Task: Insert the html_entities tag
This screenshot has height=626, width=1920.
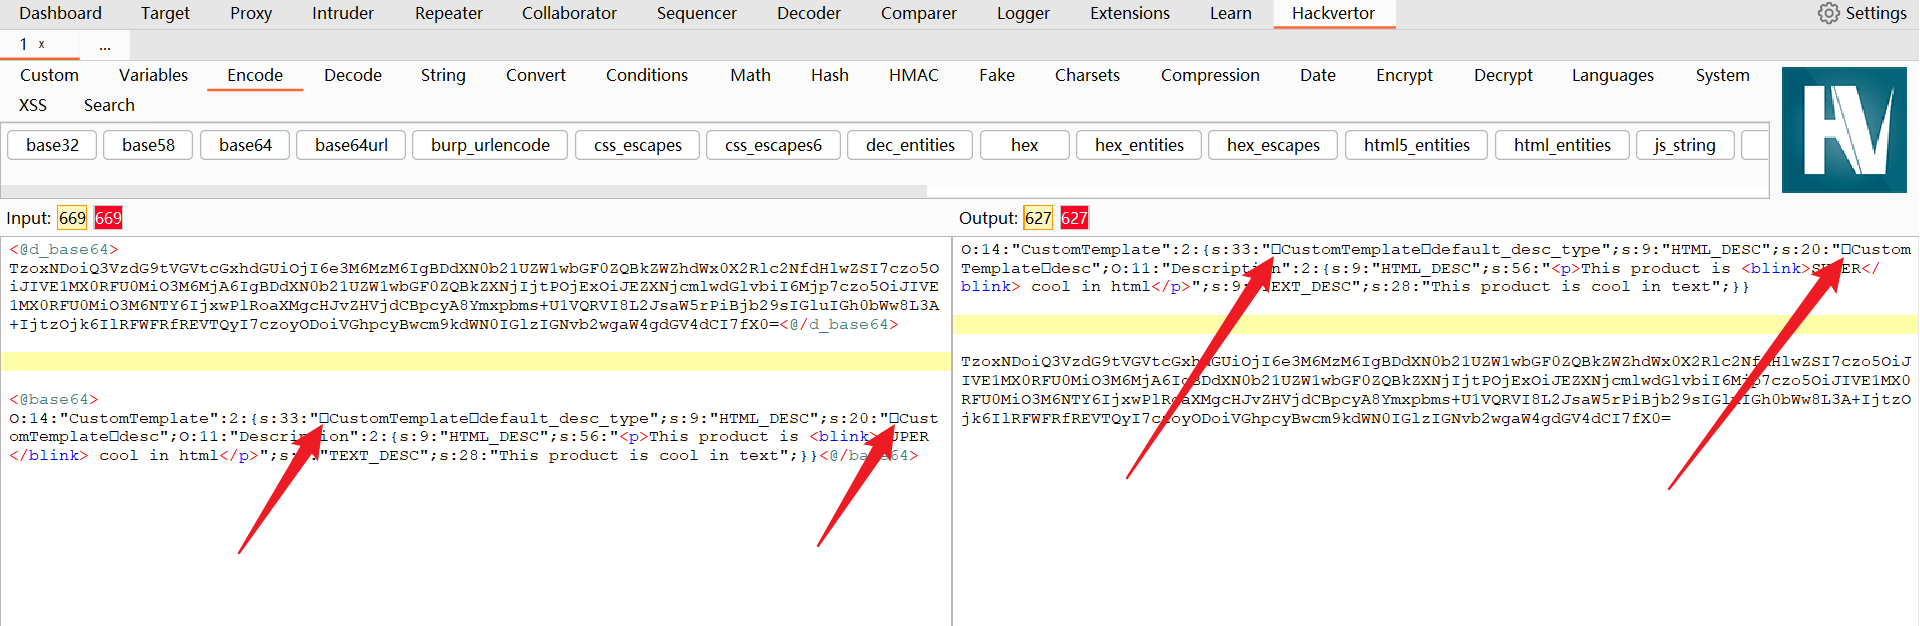Action: (1562, 145)
